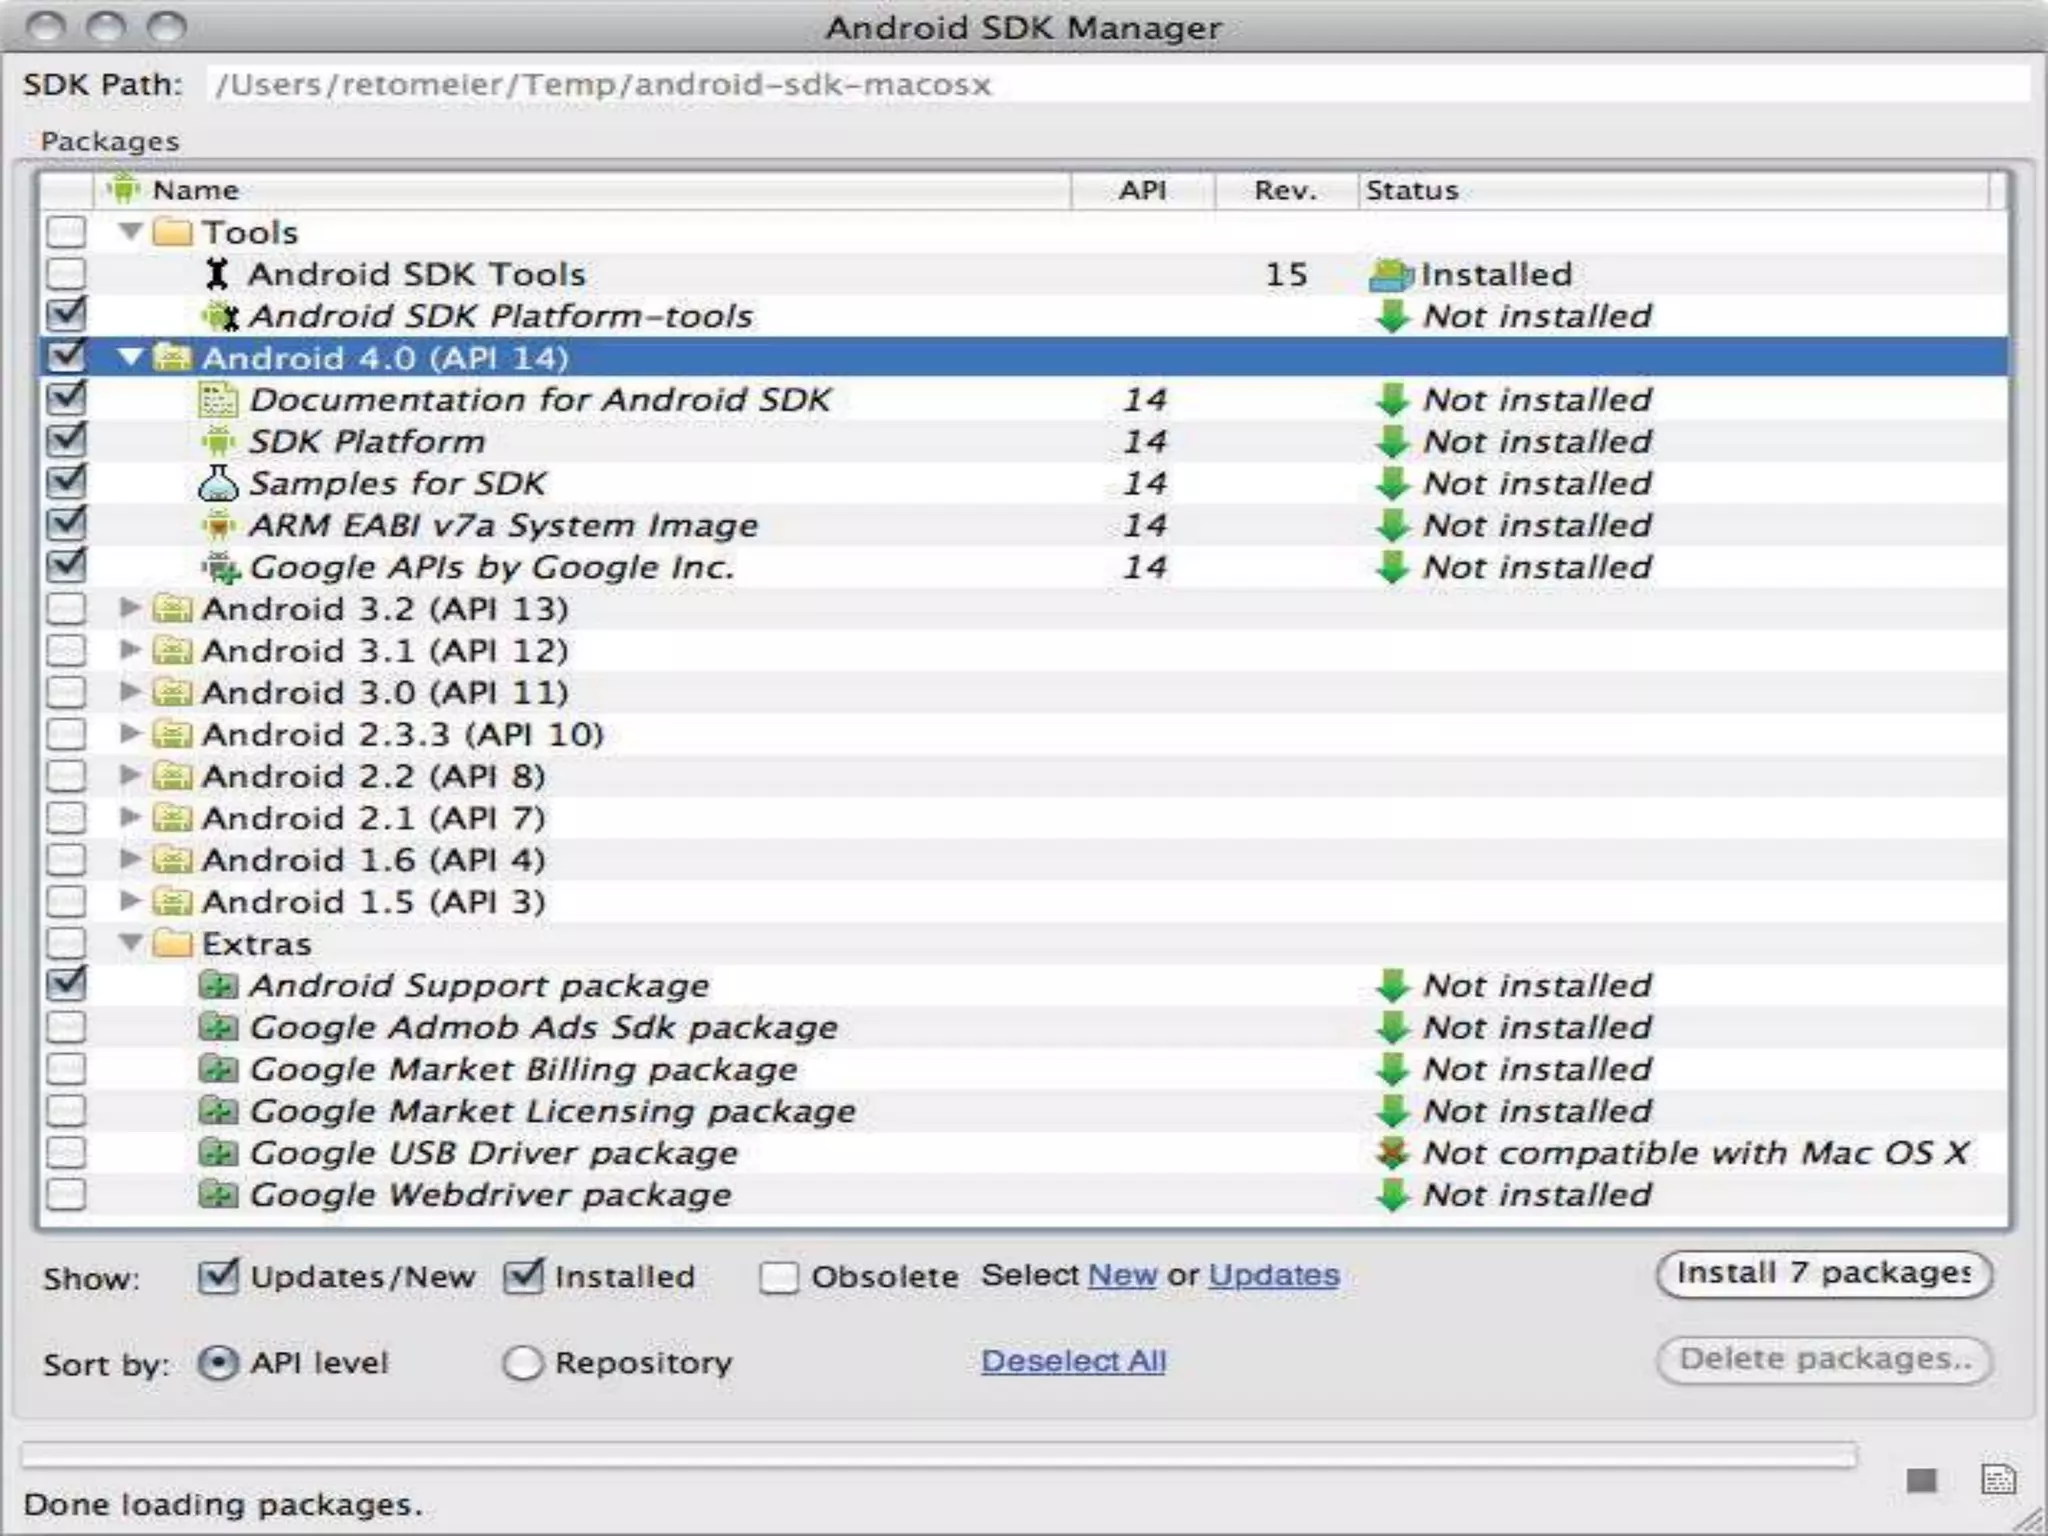Click the green download arrow for Platform-tools
The image size is (2048, 1536).
click(1392, 316)
